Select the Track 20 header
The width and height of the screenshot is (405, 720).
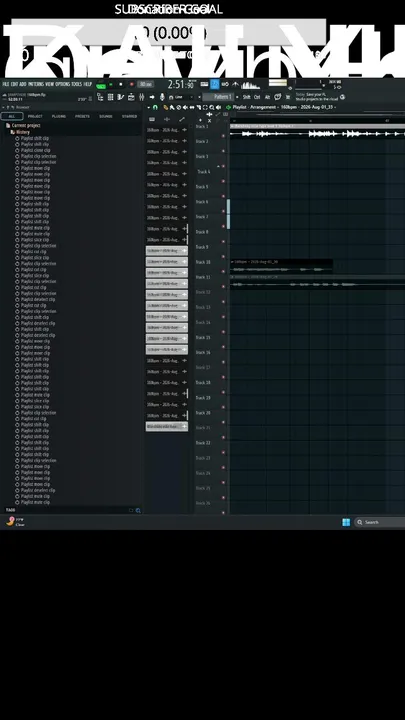tap(203, 413)
